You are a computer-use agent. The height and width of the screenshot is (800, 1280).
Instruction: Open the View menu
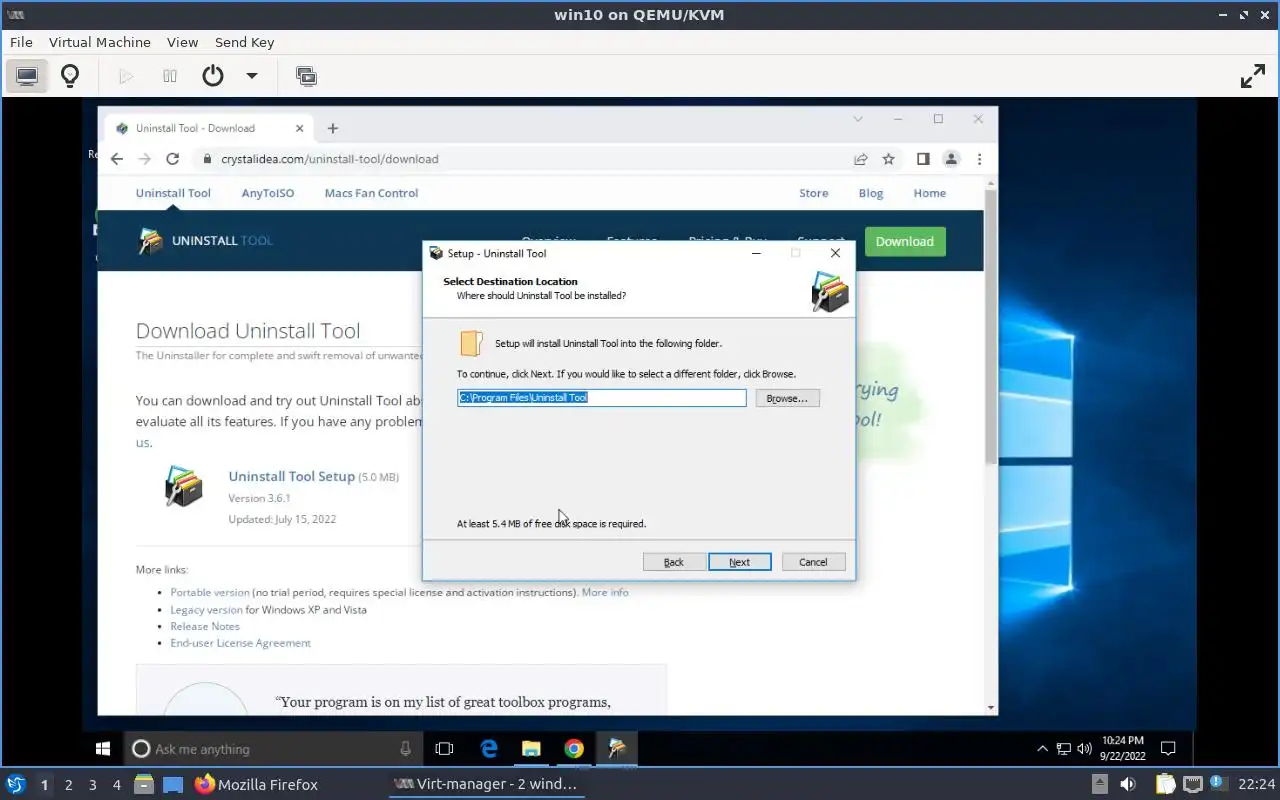182,42
